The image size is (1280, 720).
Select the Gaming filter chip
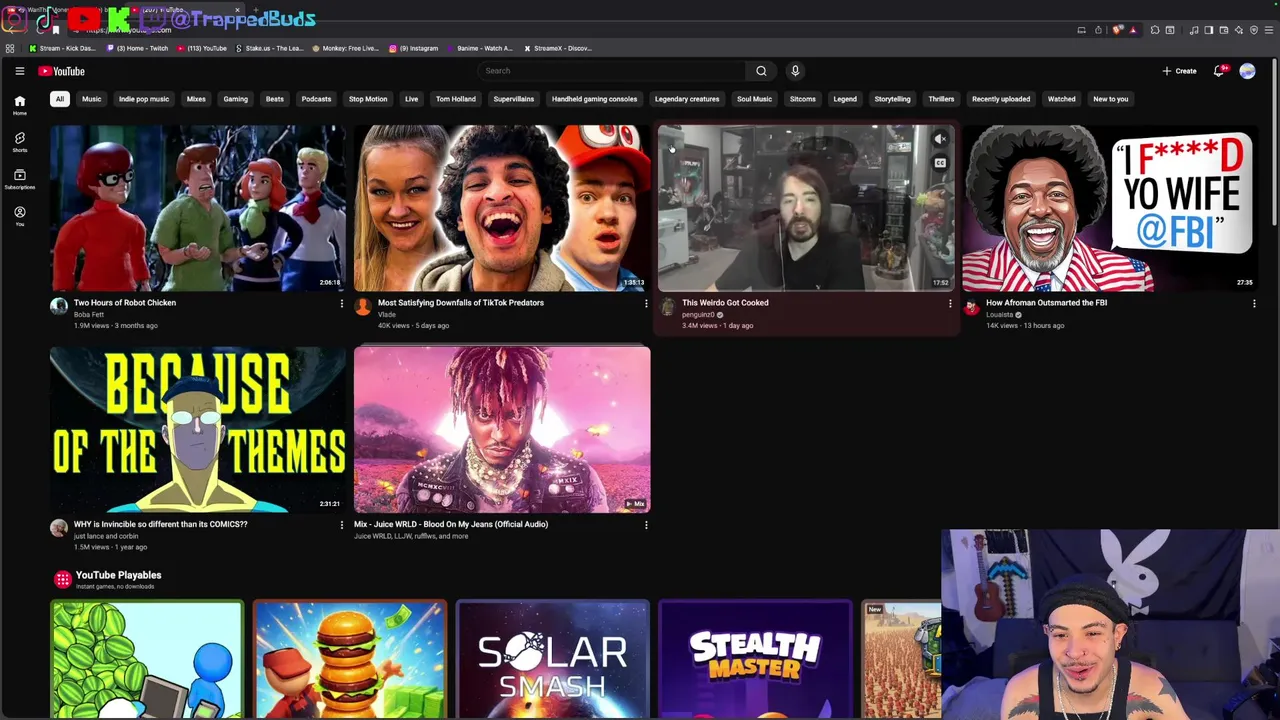point(236,99)
